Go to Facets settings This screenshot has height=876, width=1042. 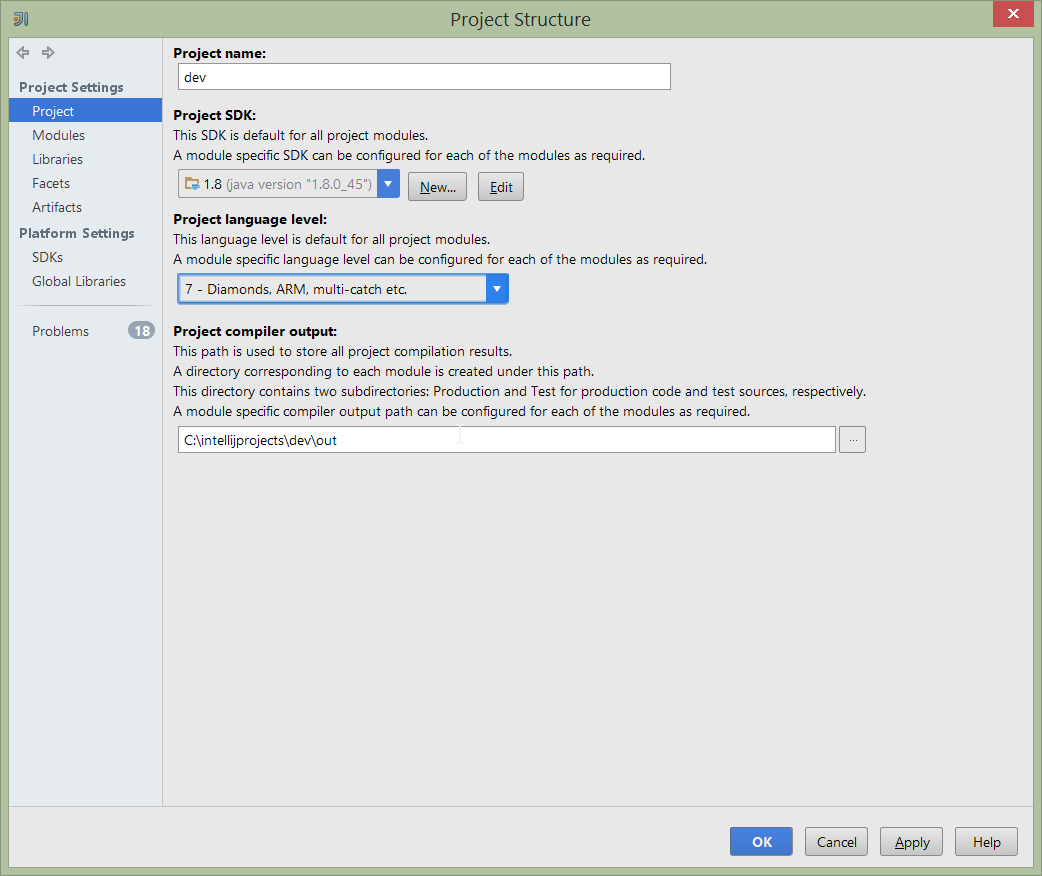(x=51, y=183)
